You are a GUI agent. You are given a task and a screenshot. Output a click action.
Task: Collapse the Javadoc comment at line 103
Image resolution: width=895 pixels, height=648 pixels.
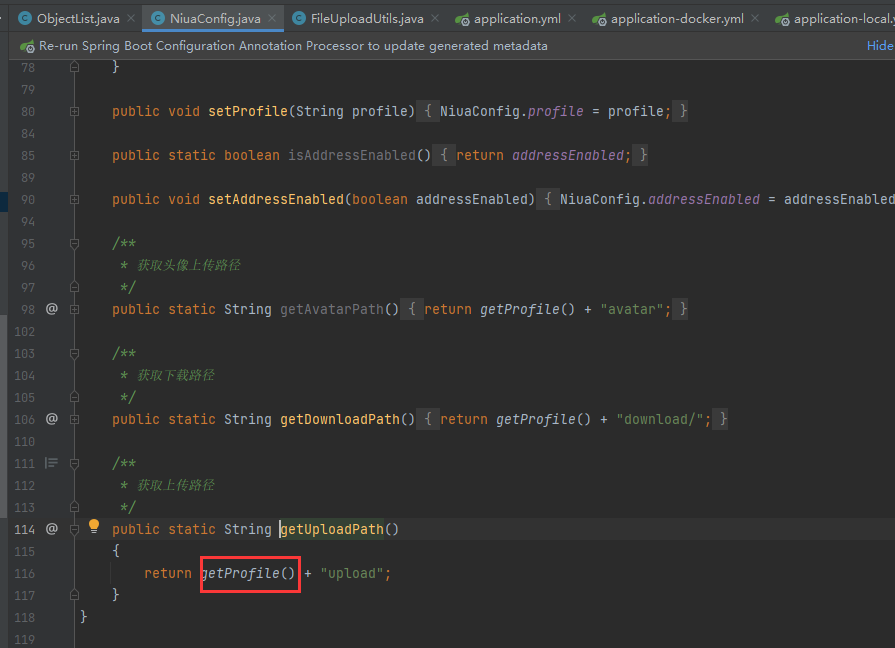tap(74, 354)
